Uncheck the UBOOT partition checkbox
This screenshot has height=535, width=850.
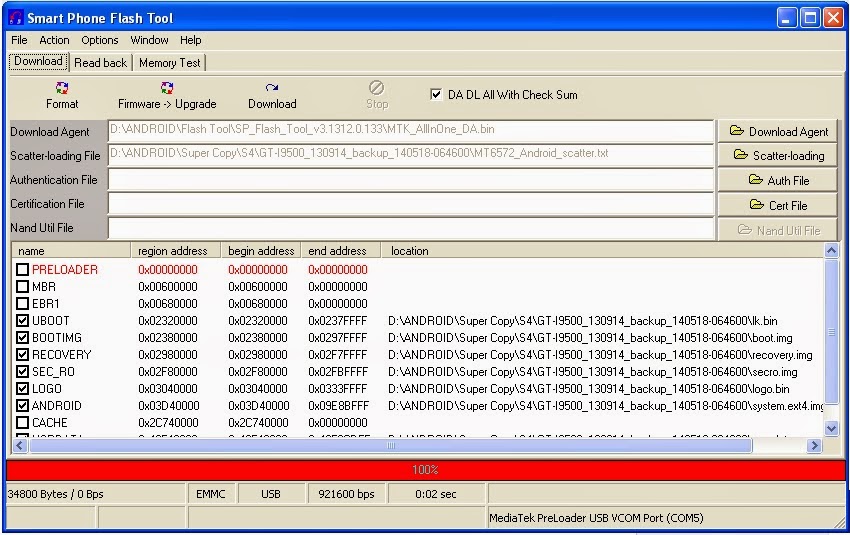[x=22, y=320]
